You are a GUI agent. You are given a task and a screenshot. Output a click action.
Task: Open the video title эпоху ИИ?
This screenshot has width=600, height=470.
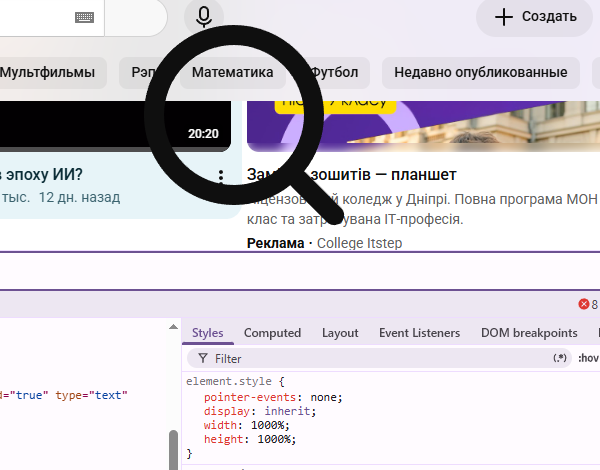click(41, 175)
